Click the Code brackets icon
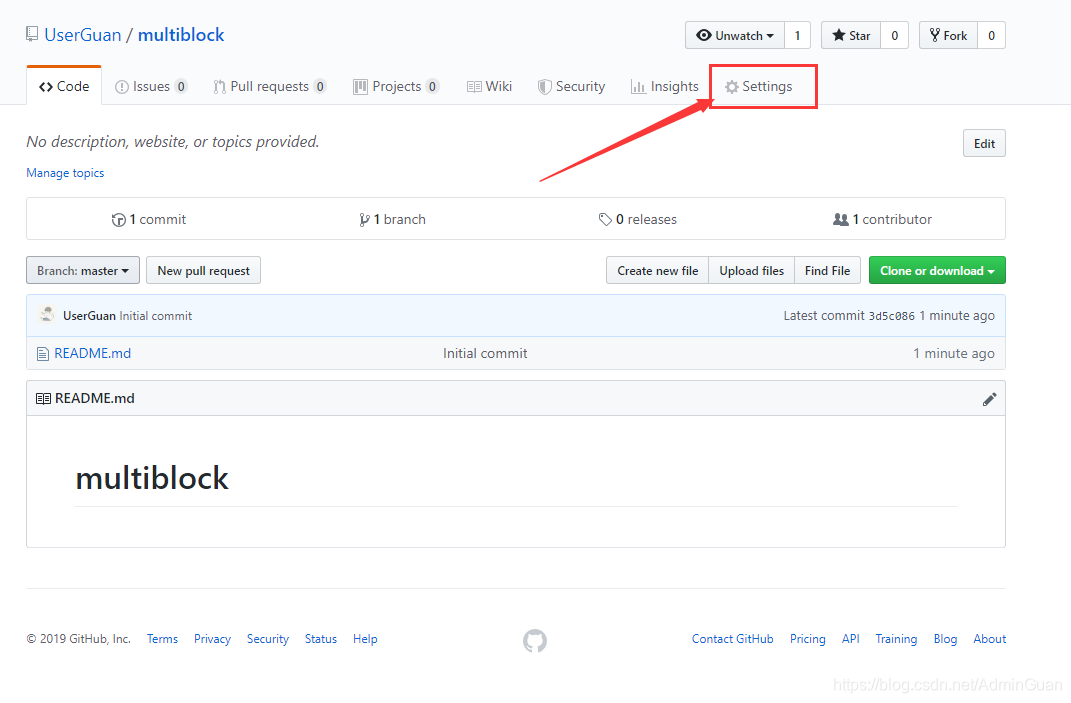This screenshot has width=1071, height=703. coord(46,87)
